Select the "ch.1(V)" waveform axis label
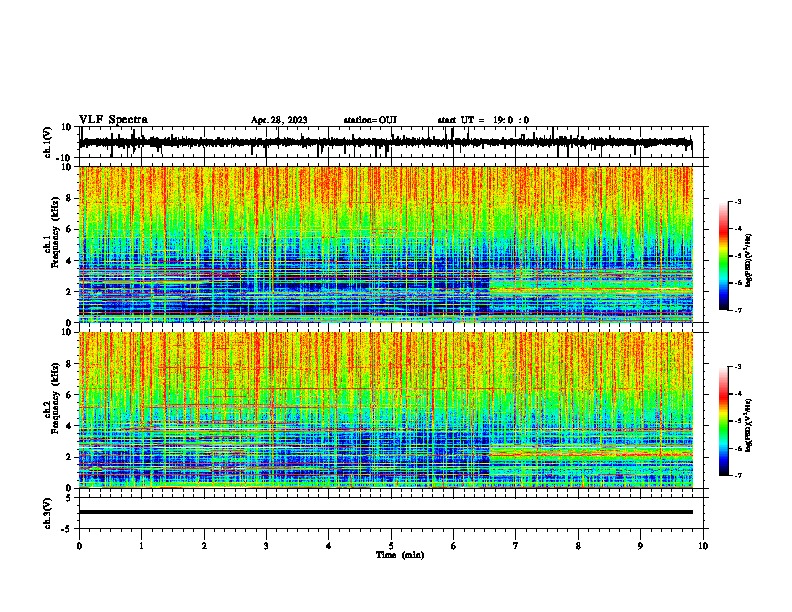 point(48,142)
